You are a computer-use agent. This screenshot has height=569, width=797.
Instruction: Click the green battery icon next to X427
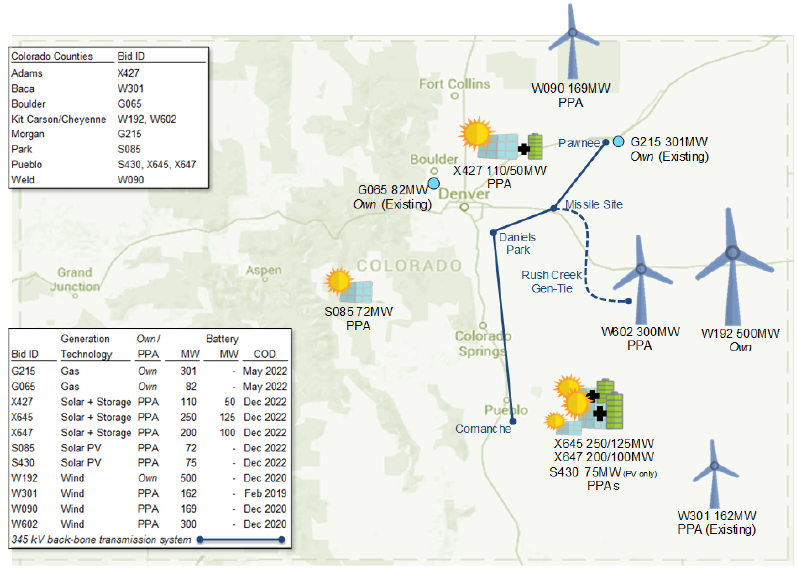coord(535,146)
